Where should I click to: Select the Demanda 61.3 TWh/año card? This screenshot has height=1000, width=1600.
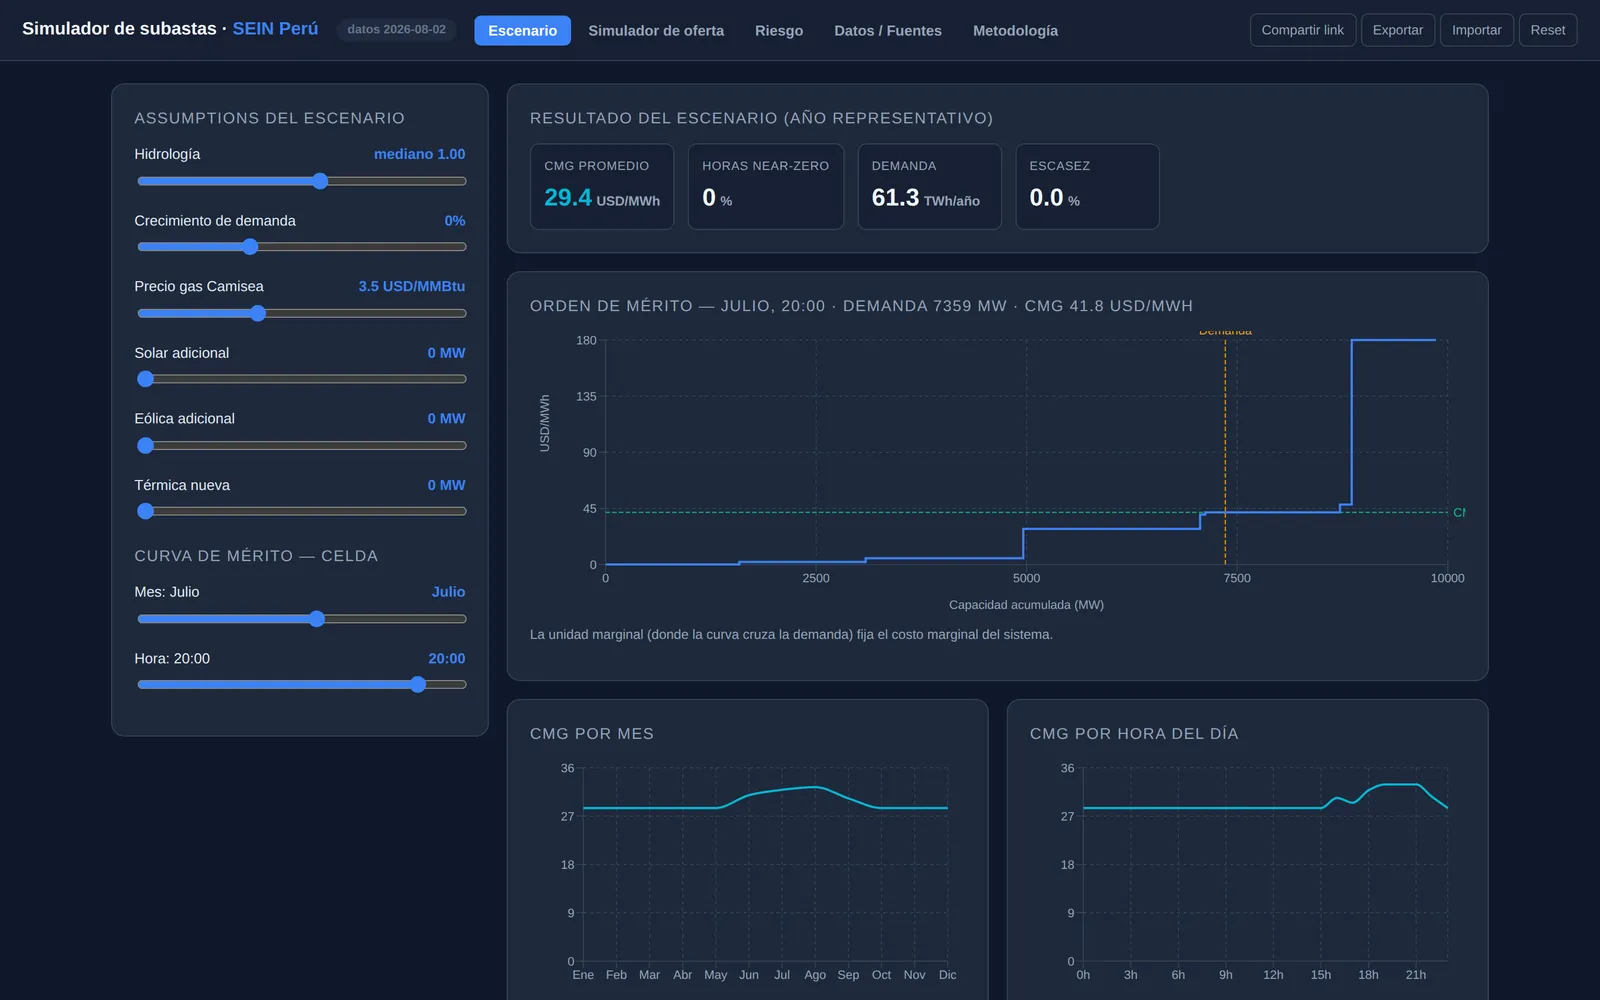click(930, 187)
